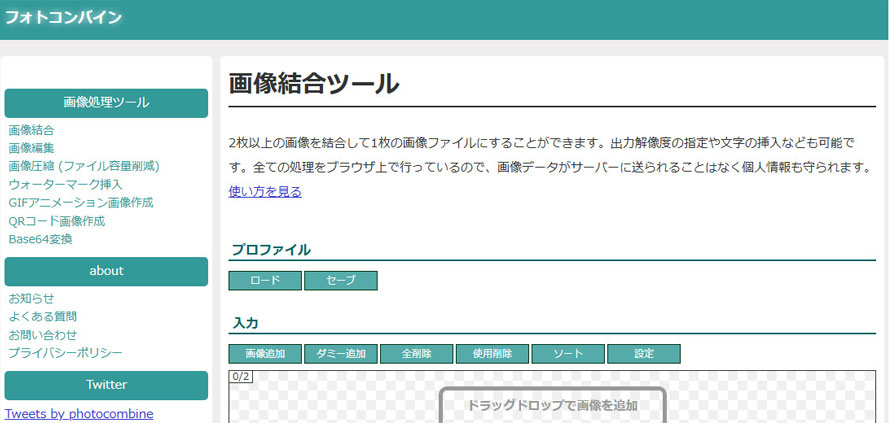
Task: Click the フォトコンバイン site title
Action: pyautogui.click(x=63, y=18)
